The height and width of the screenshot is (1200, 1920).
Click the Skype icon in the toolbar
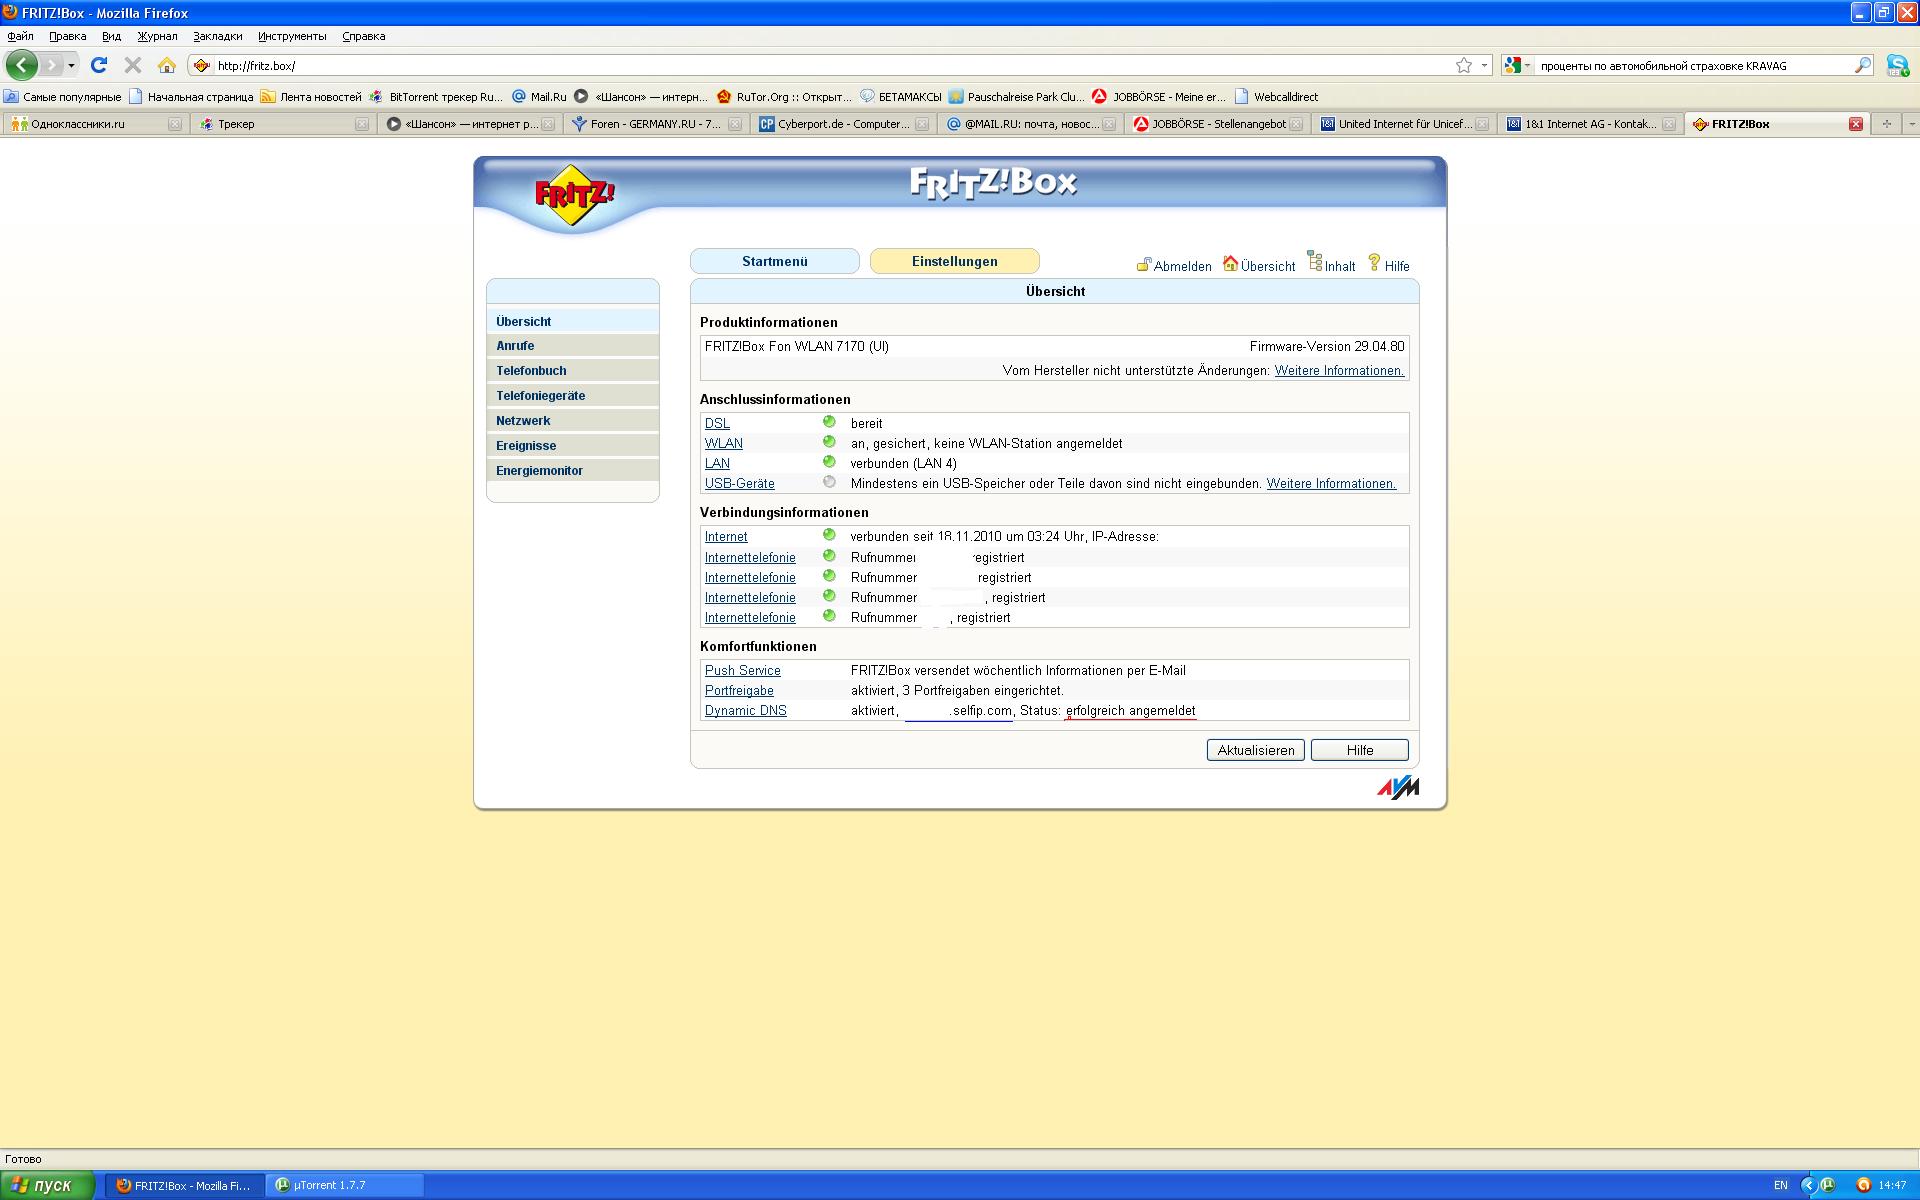[1896, 65]
